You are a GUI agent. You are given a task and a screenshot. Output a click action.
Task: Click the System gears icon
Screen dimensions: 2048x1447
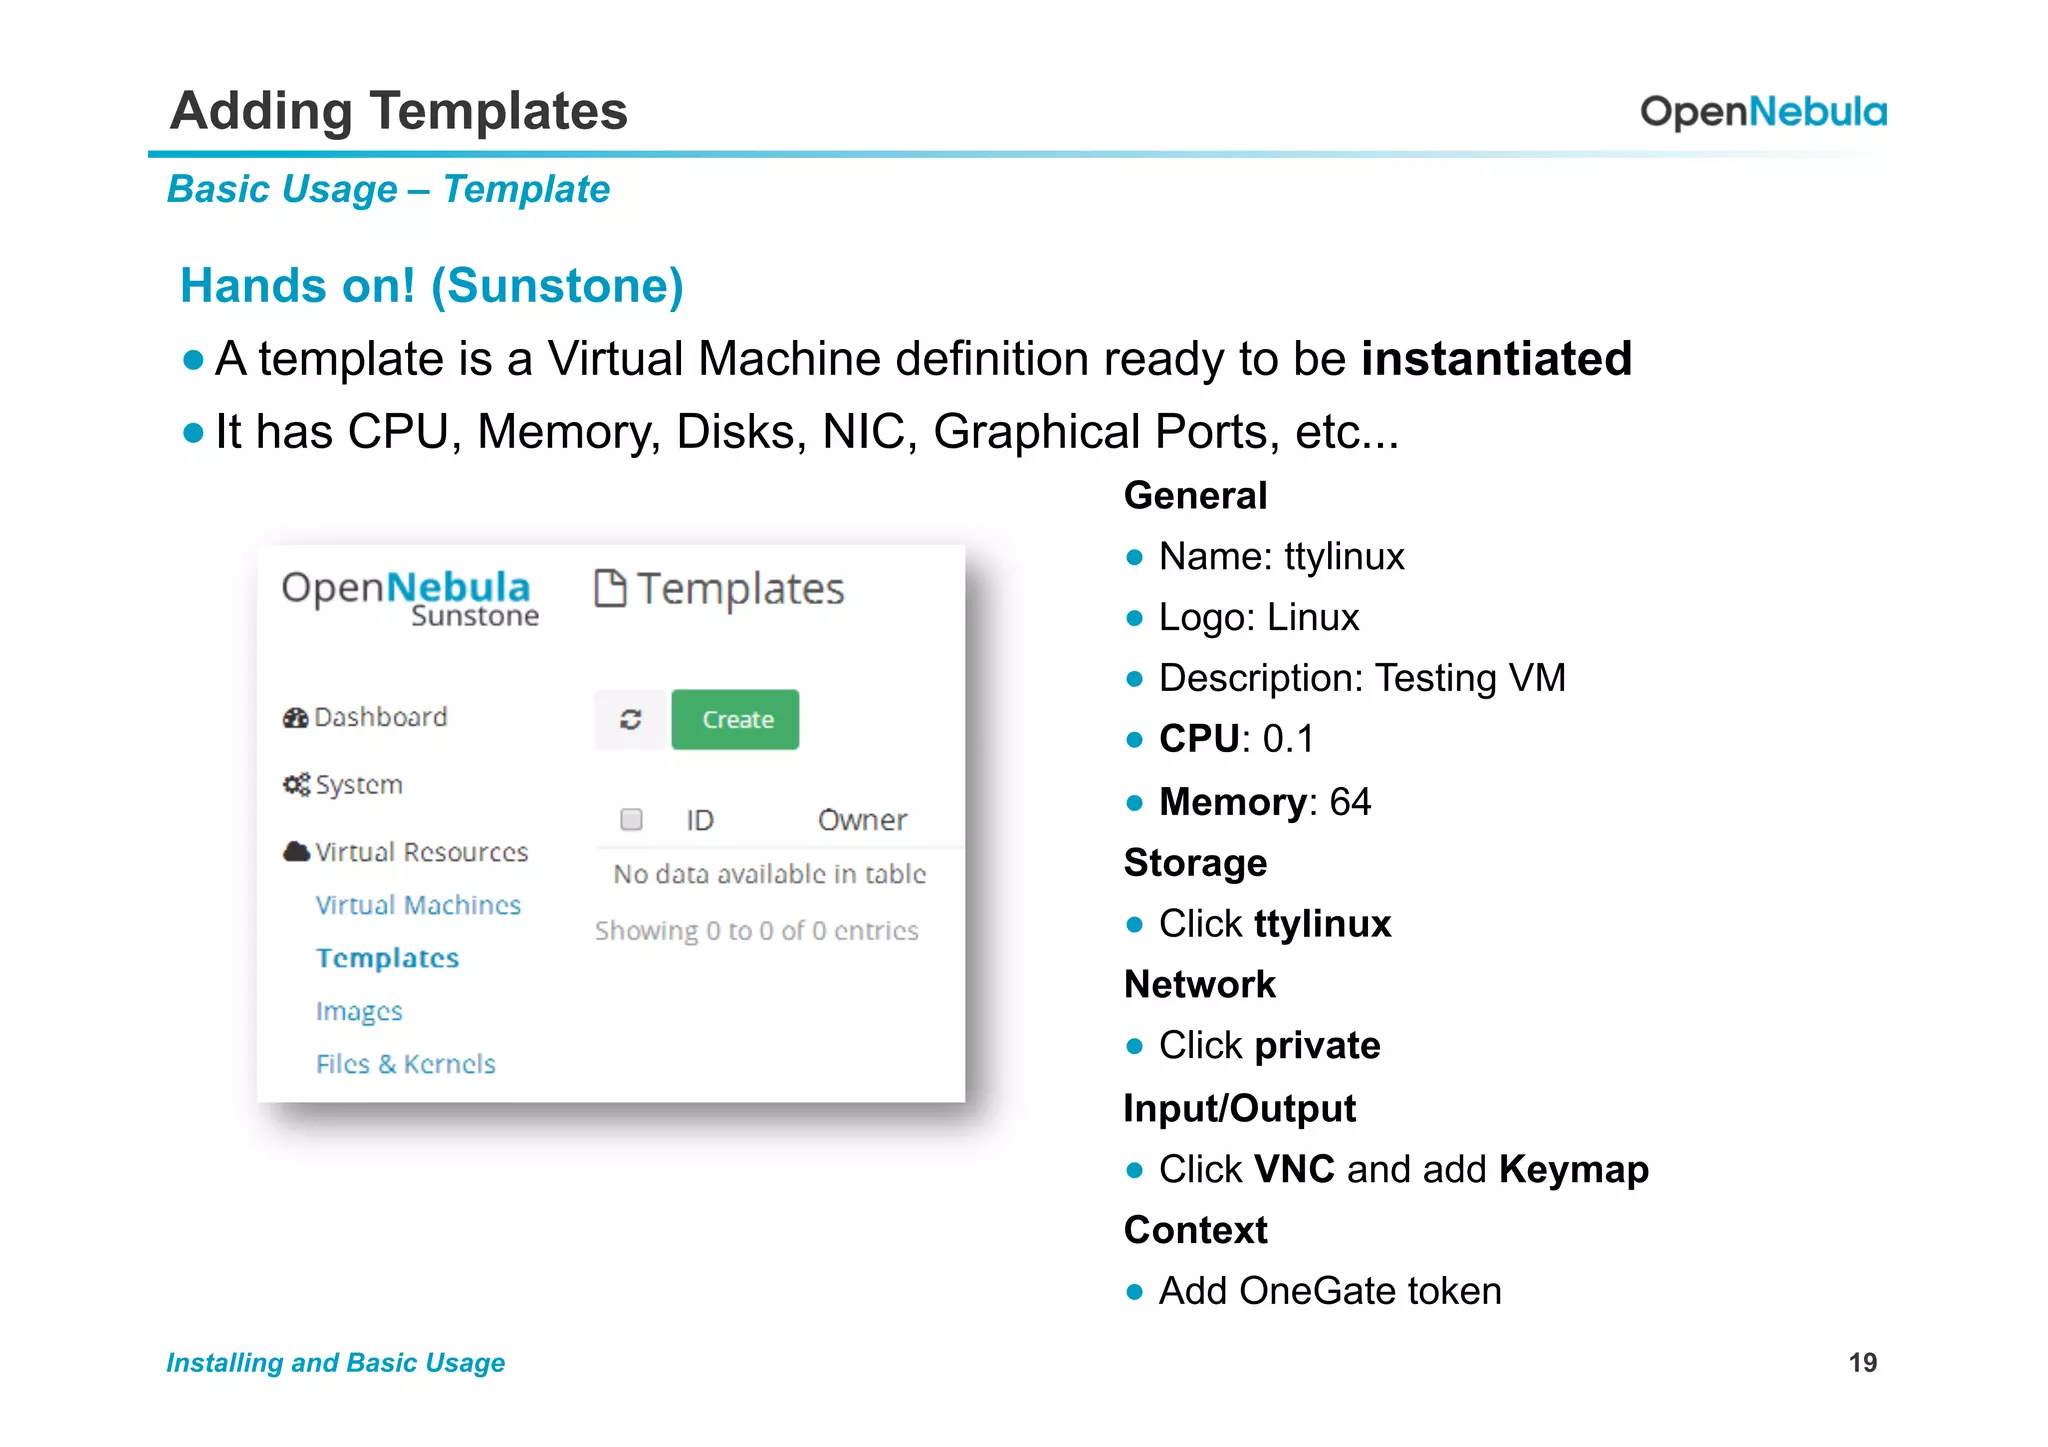tap(296, 784)
